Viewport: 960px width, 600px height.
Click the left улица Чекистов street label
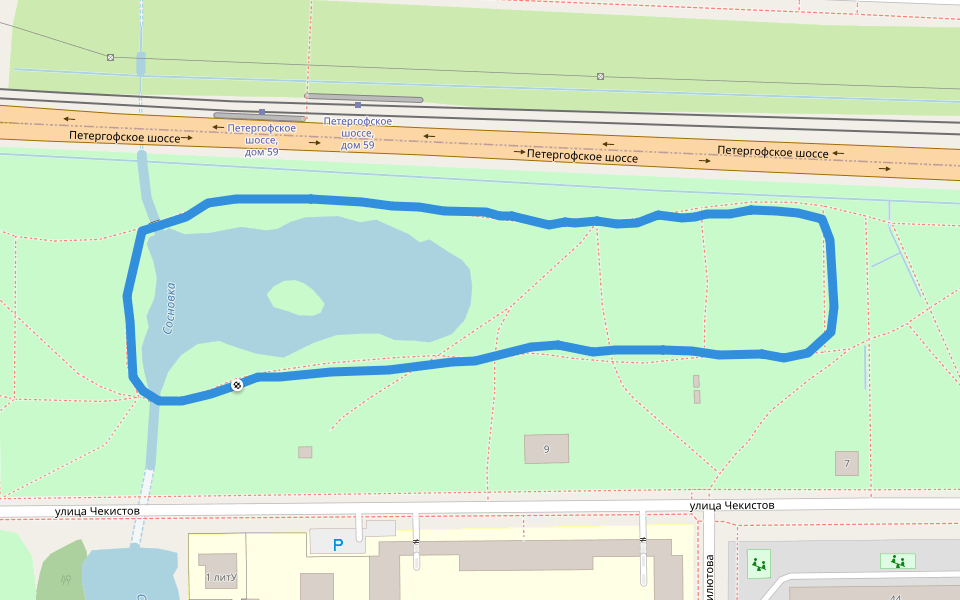pyautogui.click(x=97, y=511)
